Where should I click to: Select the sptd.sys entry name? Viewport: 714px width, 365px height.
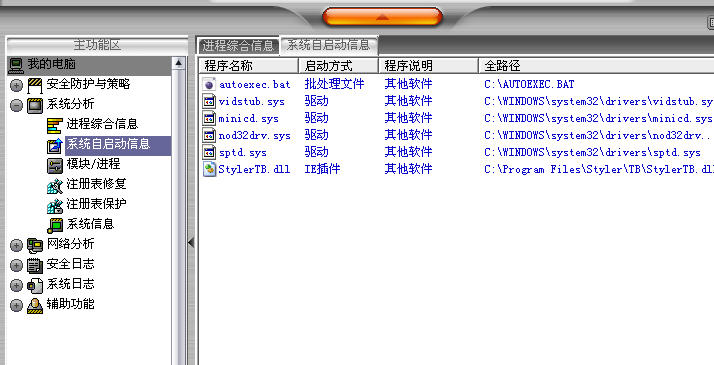click(242, 152)
